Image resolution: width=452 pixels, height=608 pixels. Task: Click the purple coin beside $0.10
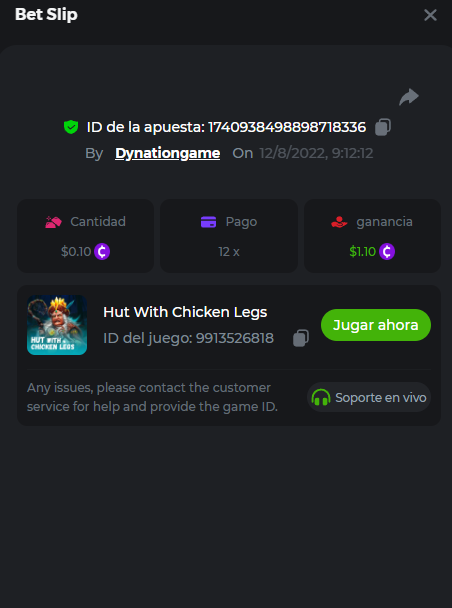tap(102, 252)
